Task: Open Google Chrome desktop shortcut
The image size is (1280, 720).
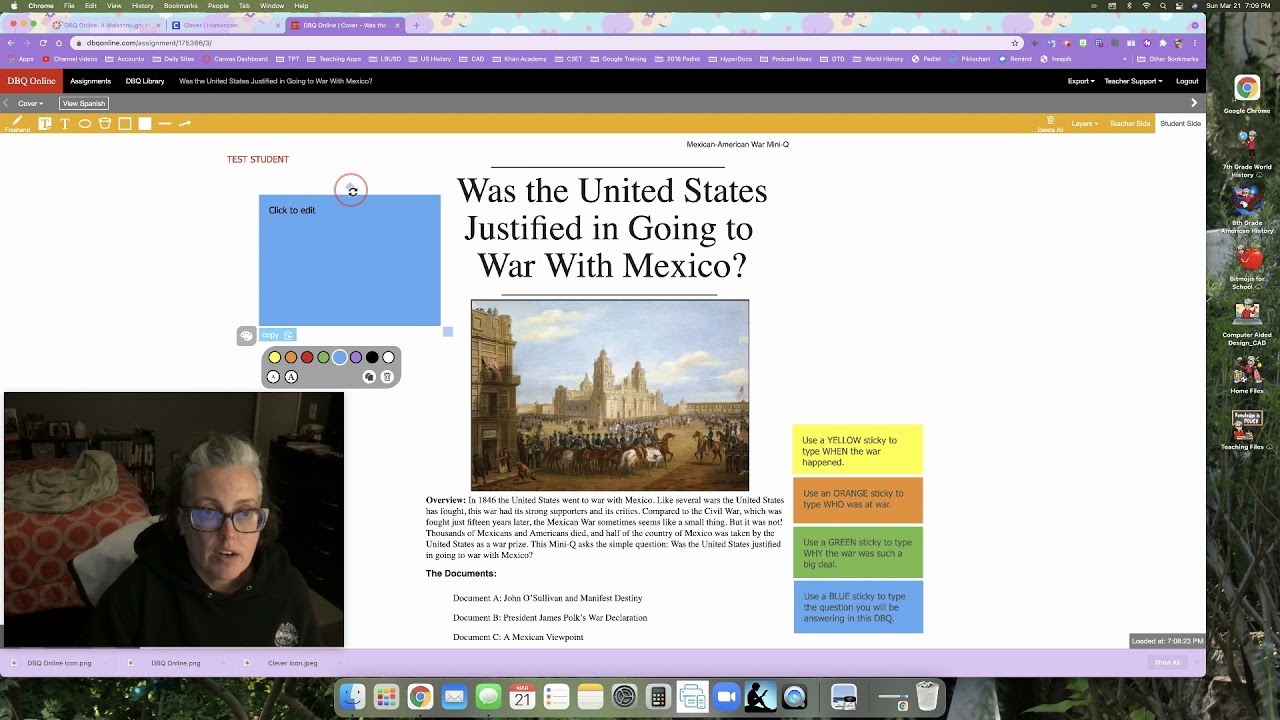Action: 1247,95
